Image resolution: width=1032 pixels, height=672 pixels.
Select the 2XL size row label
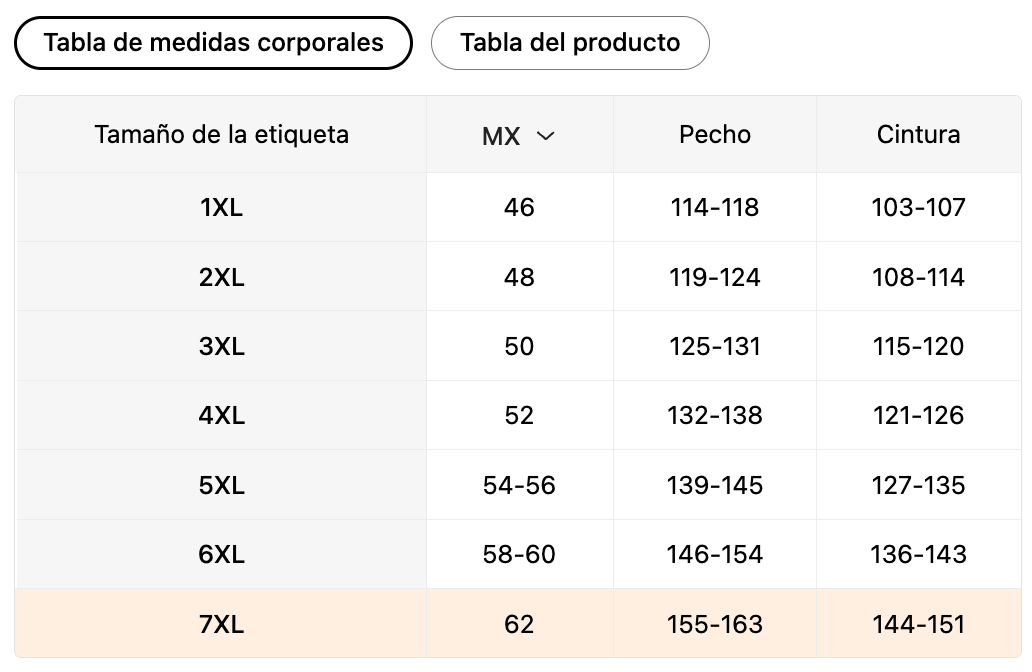click(x=221, y=277)
